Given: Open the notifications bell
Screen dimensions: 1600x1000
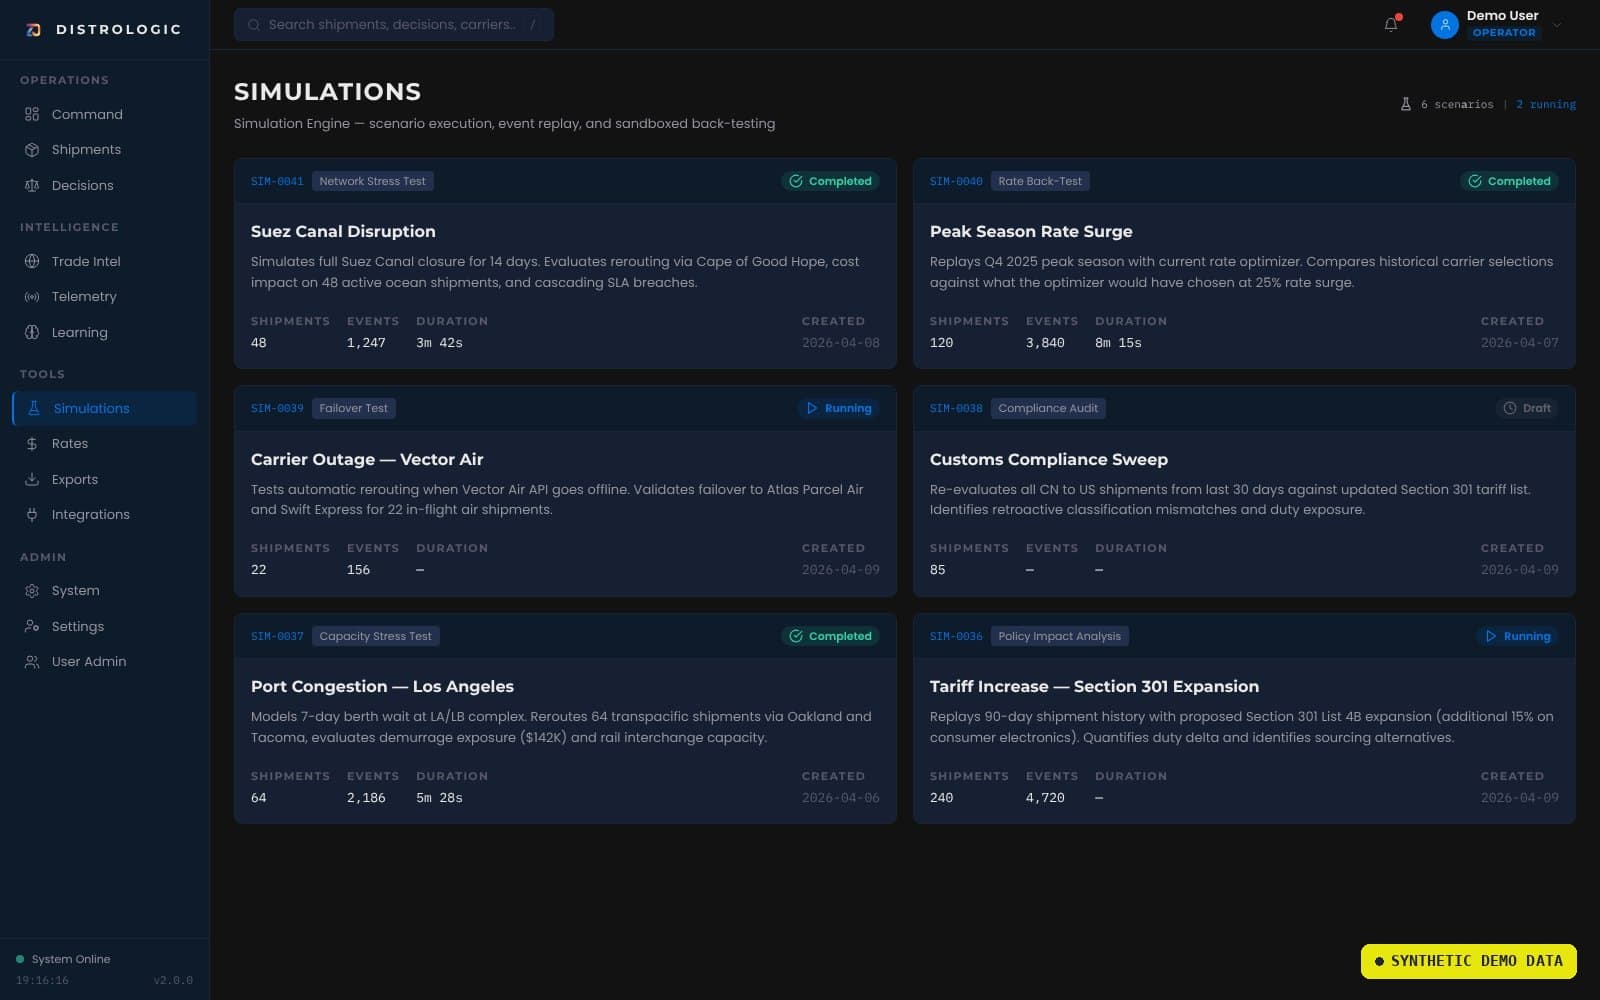Looking at the screenshot, I should (x=1391, y=24).
